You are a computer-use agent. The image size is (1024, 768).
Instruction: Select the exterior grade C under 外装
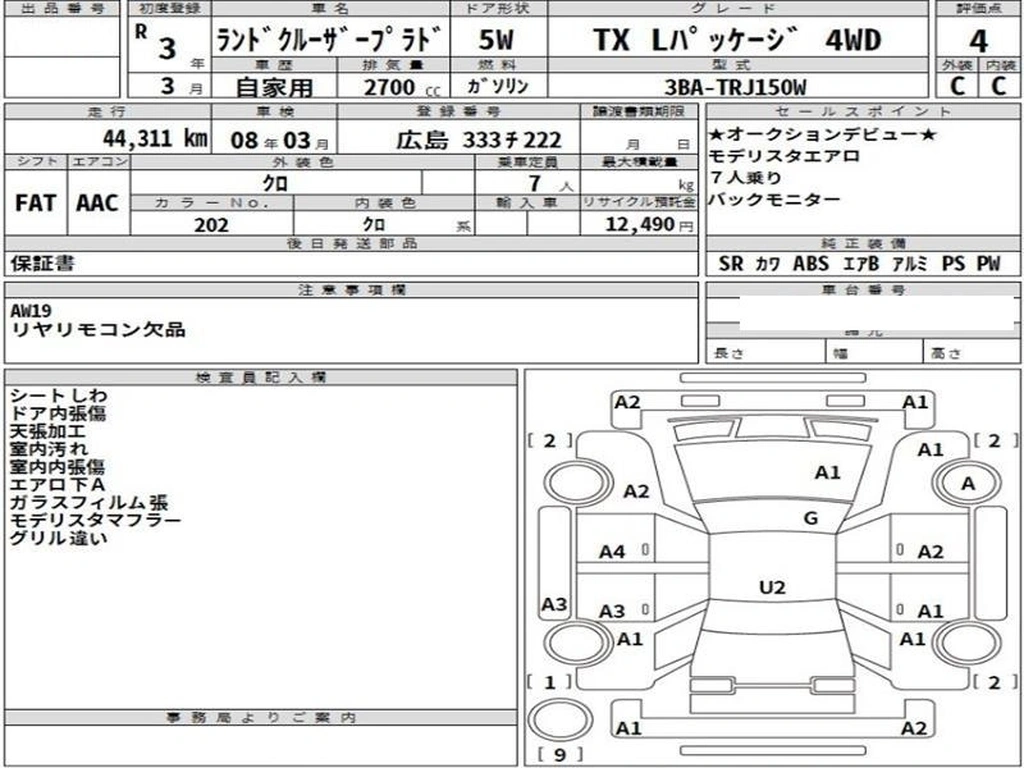coord(957,86)
